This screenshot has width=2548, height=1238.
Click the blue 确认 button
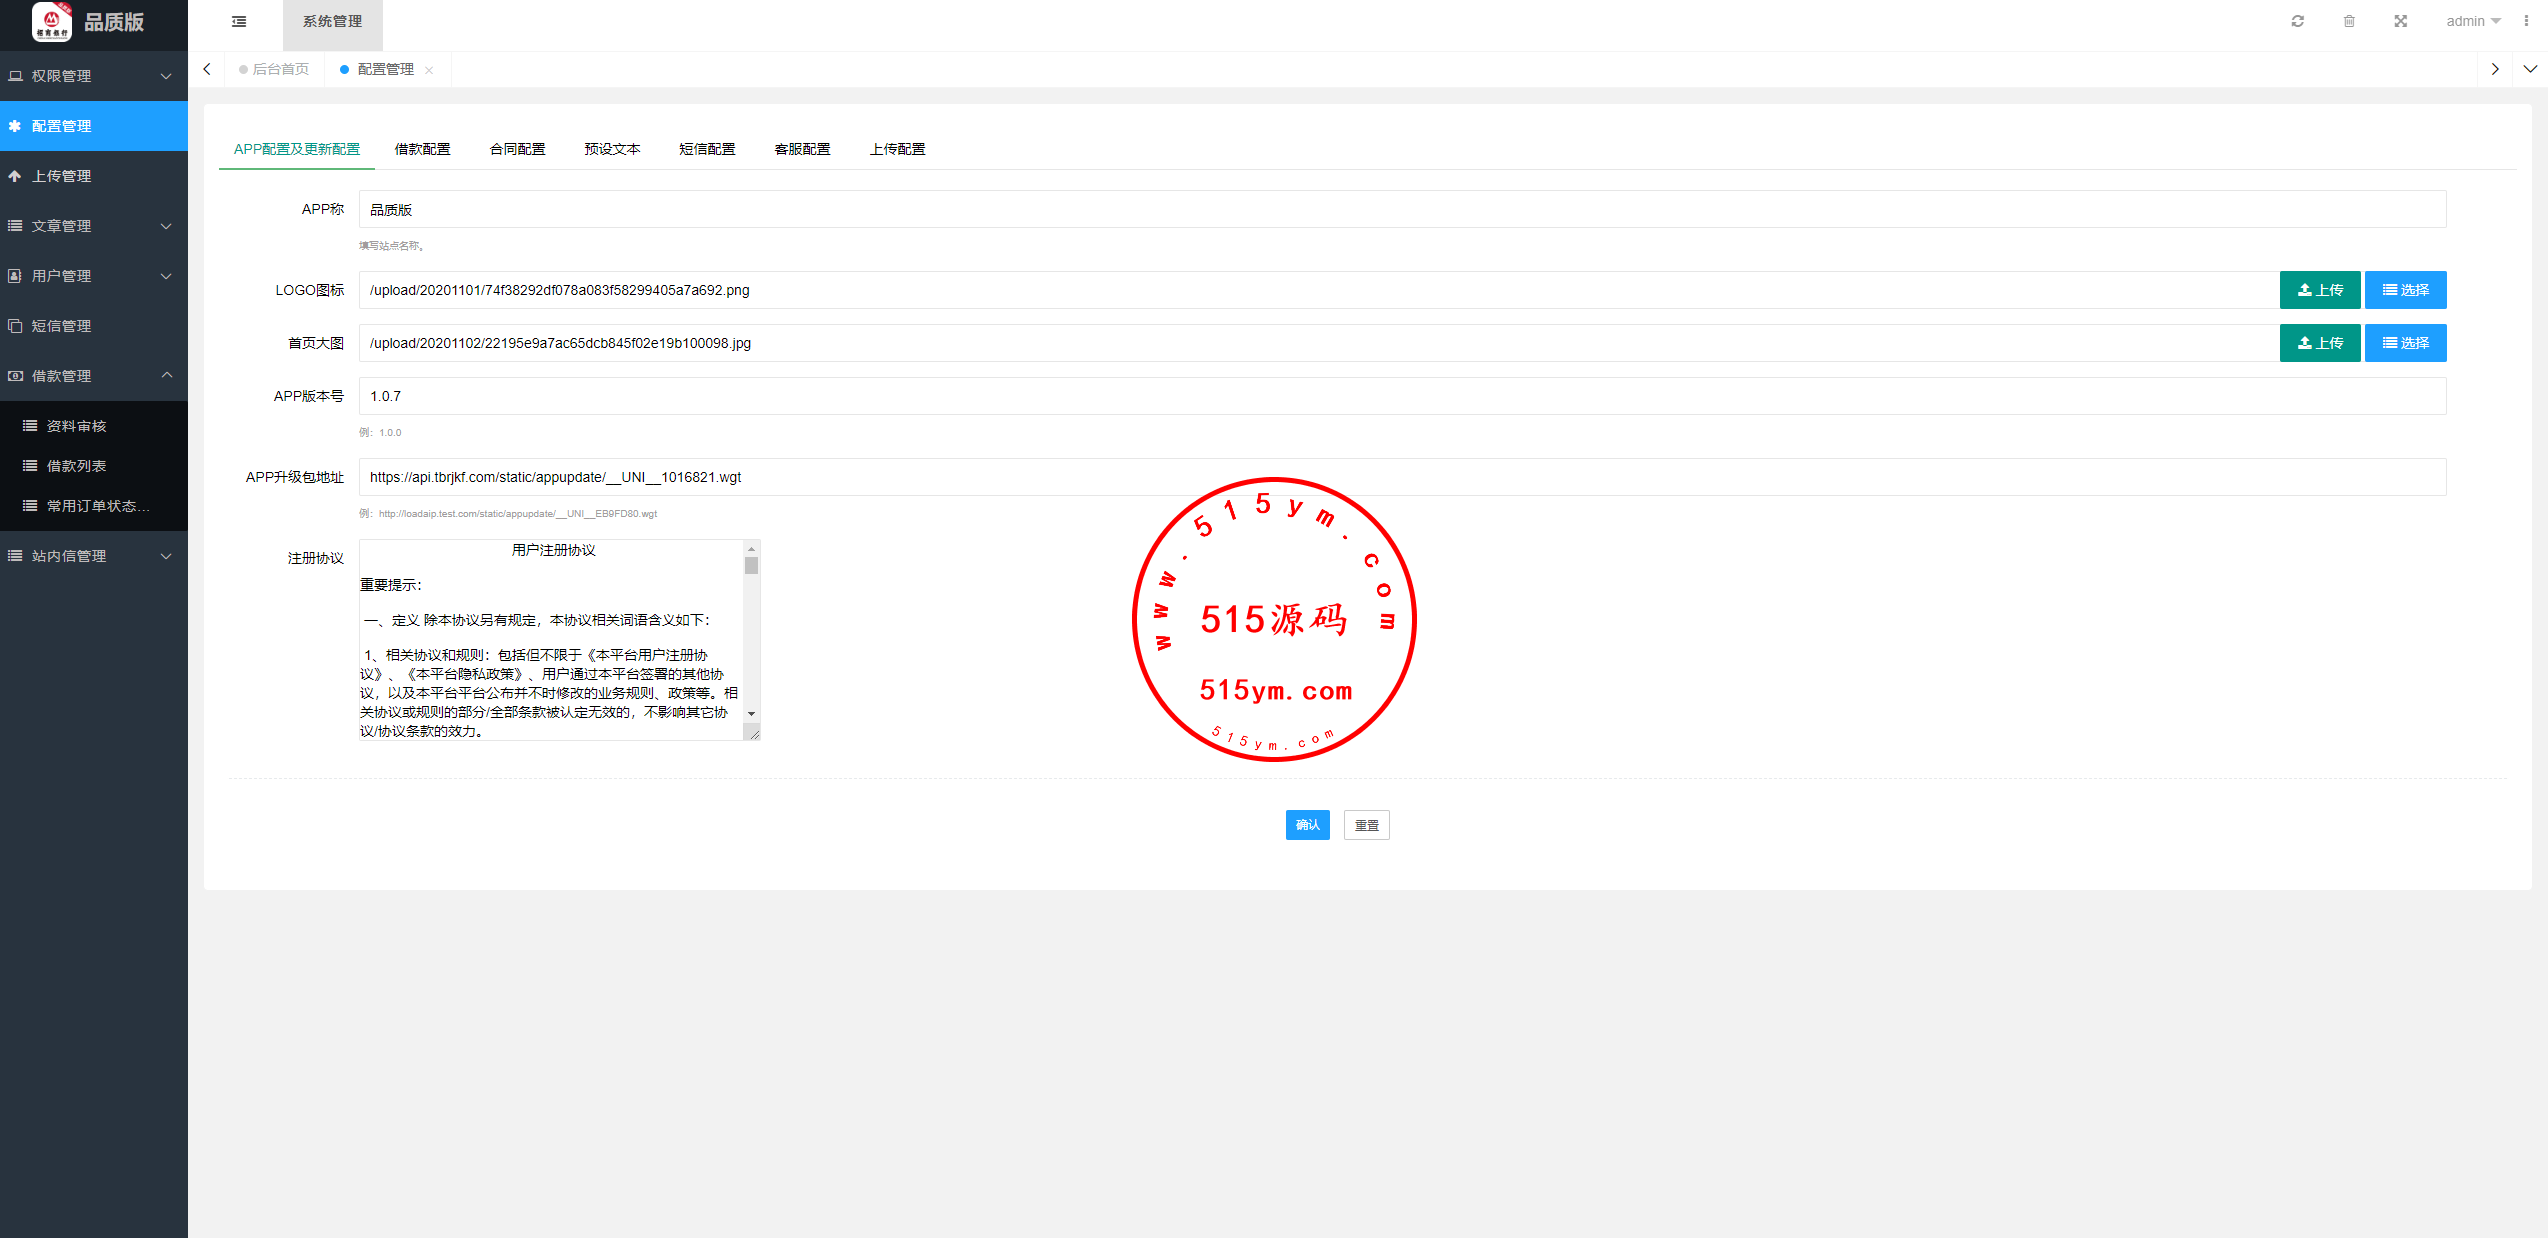click(x=1307, y=825)
